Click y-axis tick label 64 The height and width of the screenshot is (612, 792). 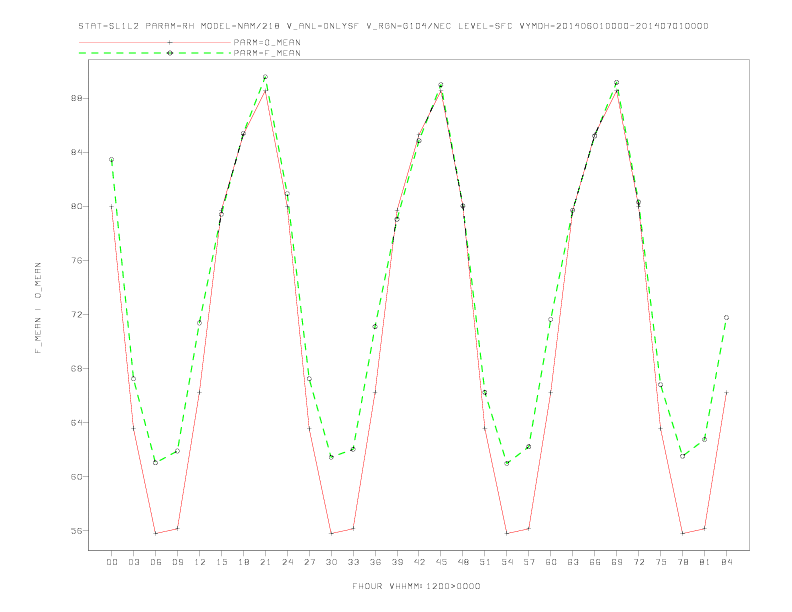click(77, 423)
